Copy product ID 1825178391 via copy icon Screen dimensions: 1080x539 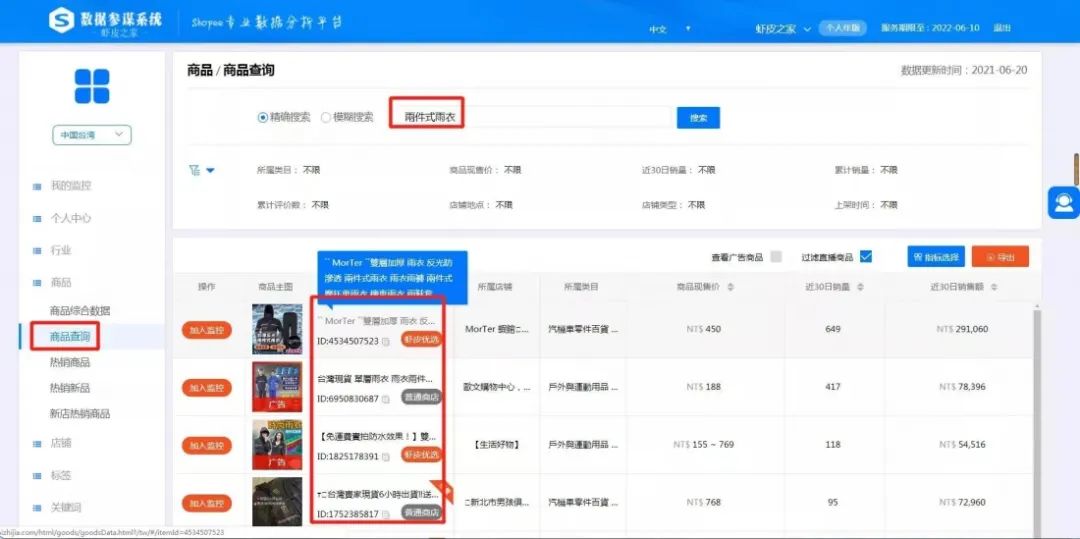click(386, 456)
